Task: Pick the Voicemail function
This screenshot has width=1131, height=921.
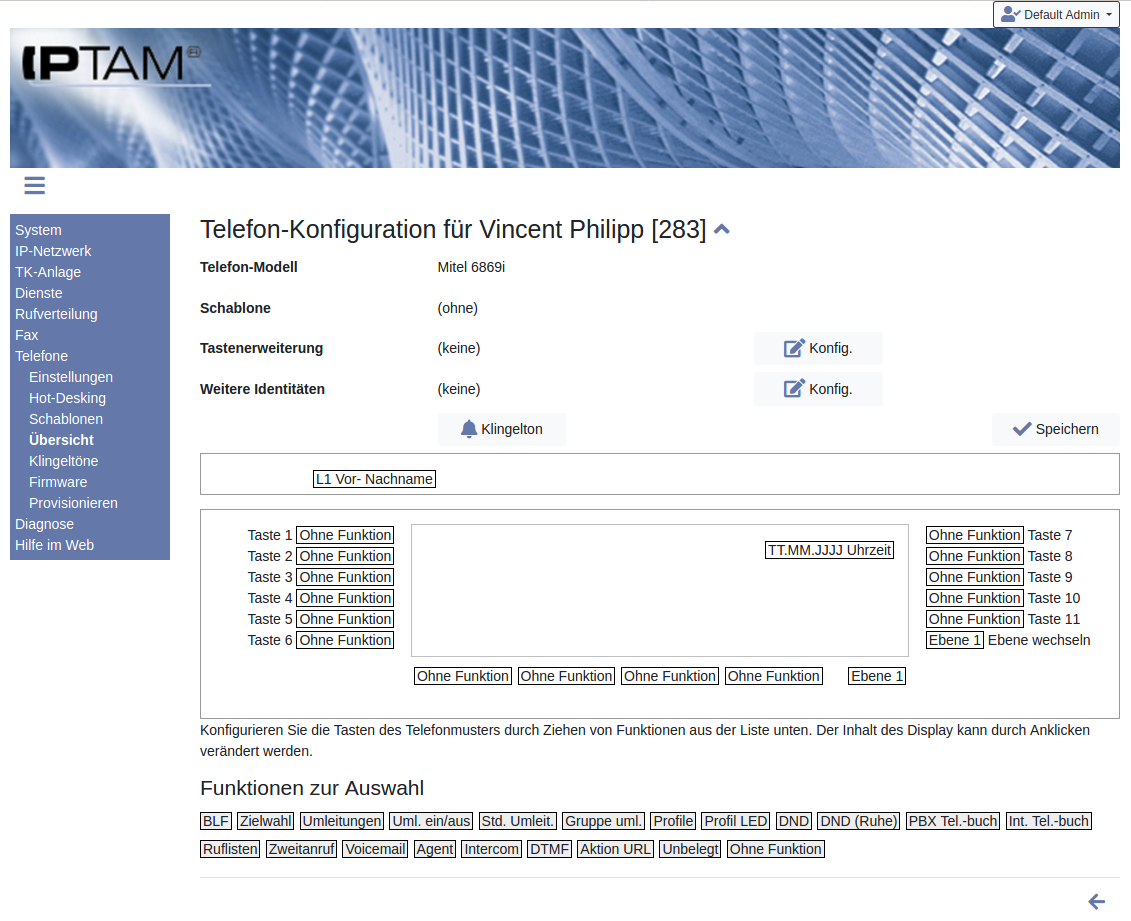Action: (x=375, y=849)
